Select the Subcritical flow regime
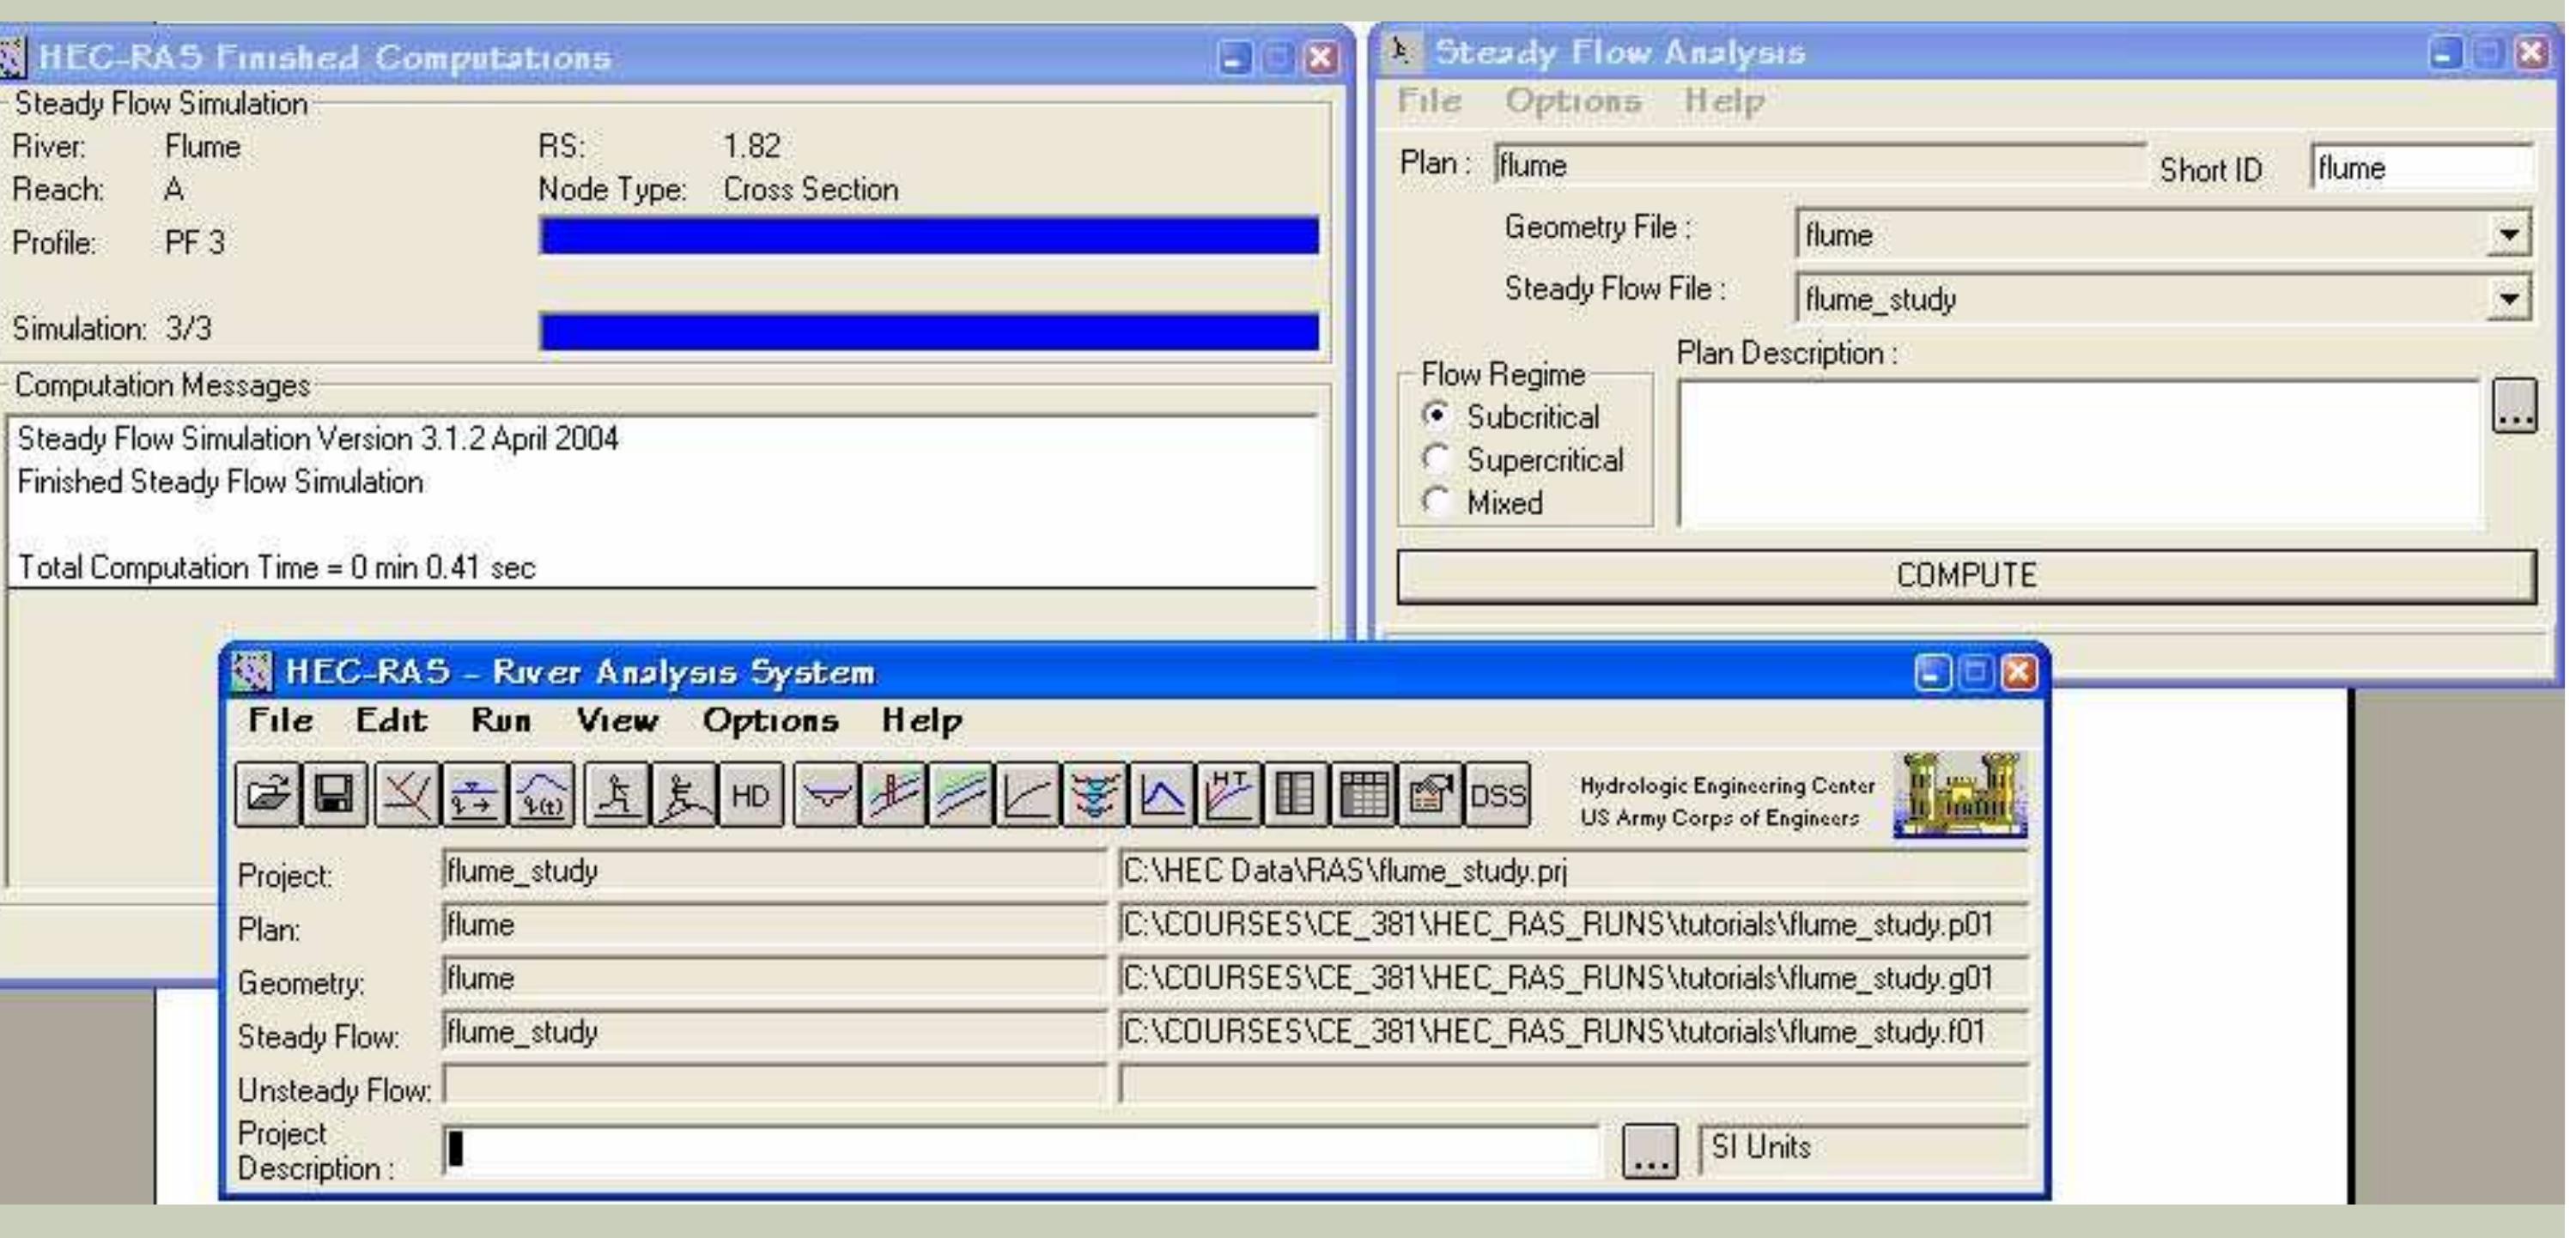 (x=1437, y=415)
